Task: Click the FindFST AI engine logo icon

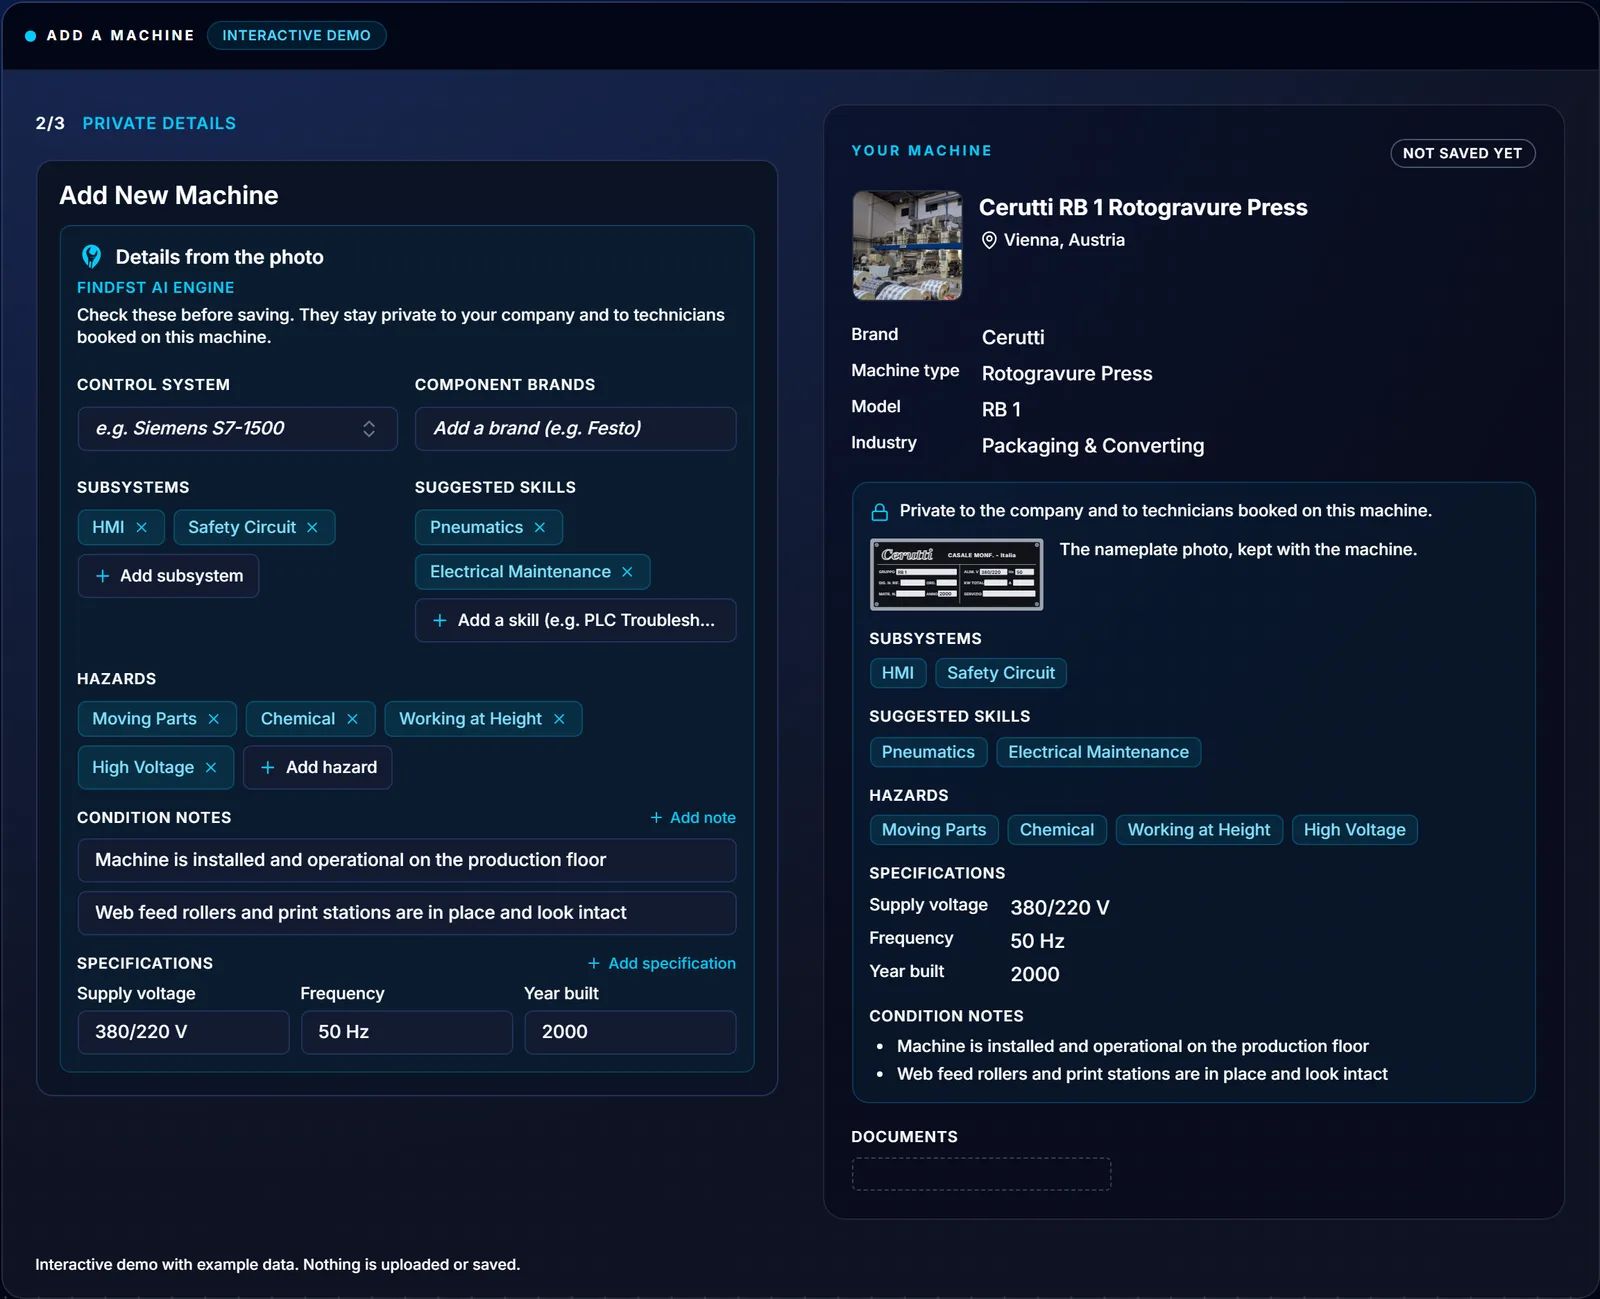Action: click(91, 257)
